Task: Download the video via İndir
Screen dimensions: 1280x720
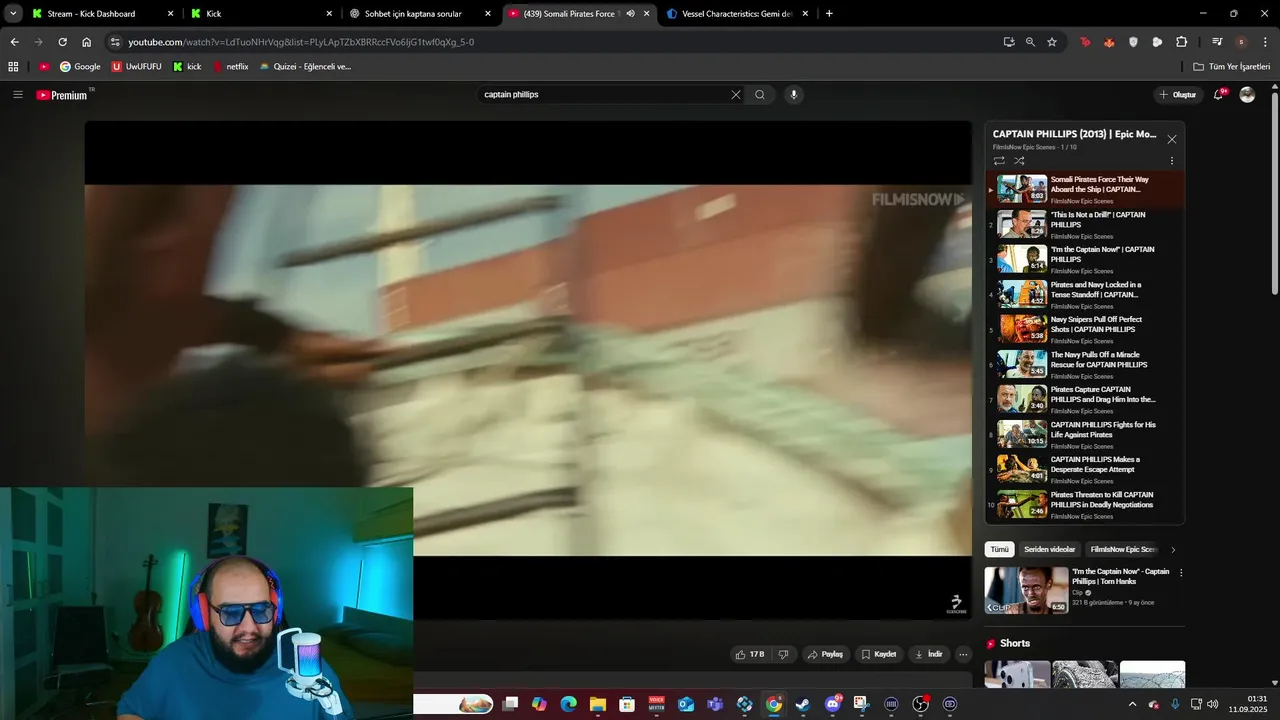Action: pos(929,655)
